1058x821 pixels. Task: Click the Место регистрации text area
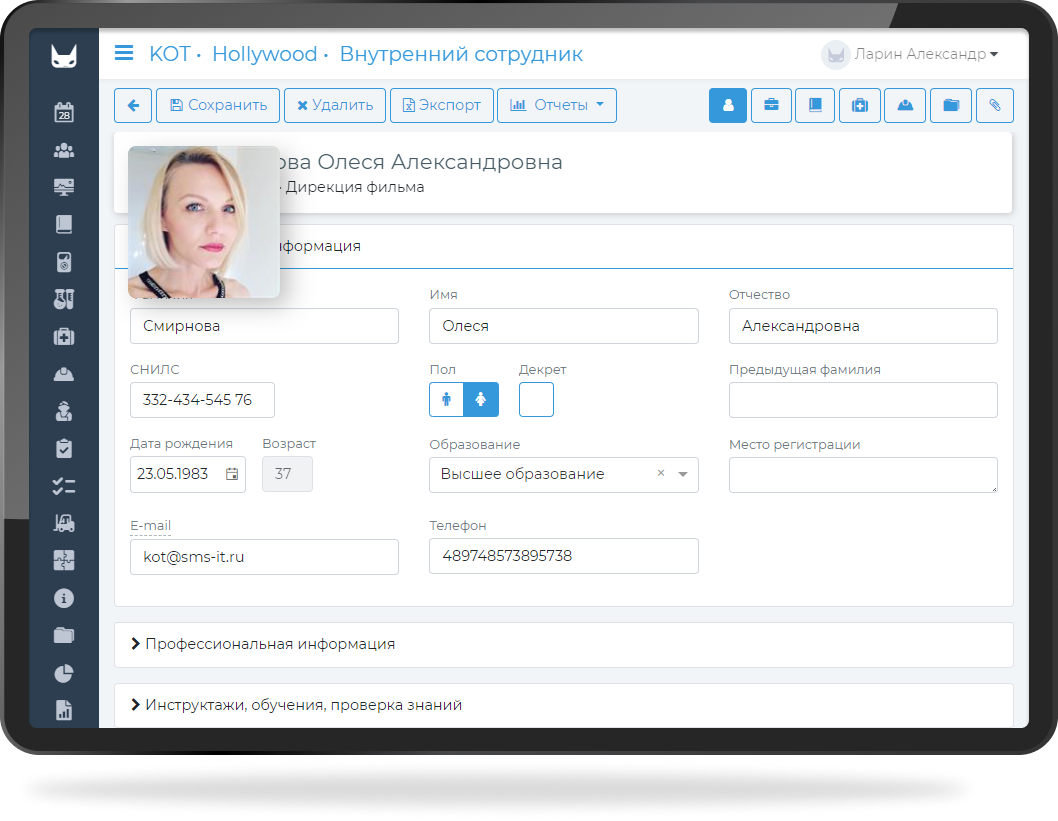point(863,475)
